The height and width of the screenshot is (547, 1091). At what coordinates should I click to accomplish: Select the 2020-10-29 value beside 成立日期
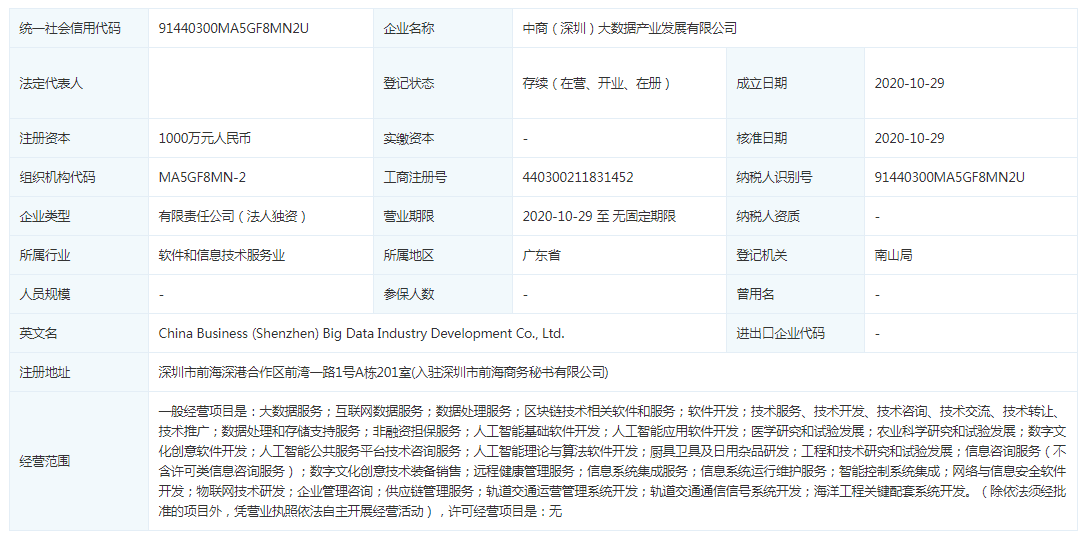tap(909, 84)
